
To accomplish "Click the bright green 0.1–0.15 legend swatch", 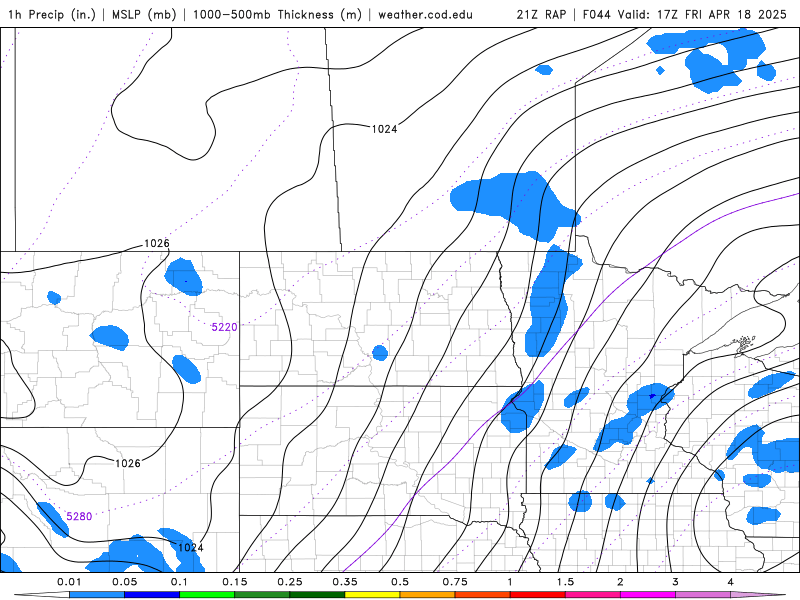I will click(x=207, y=595).
